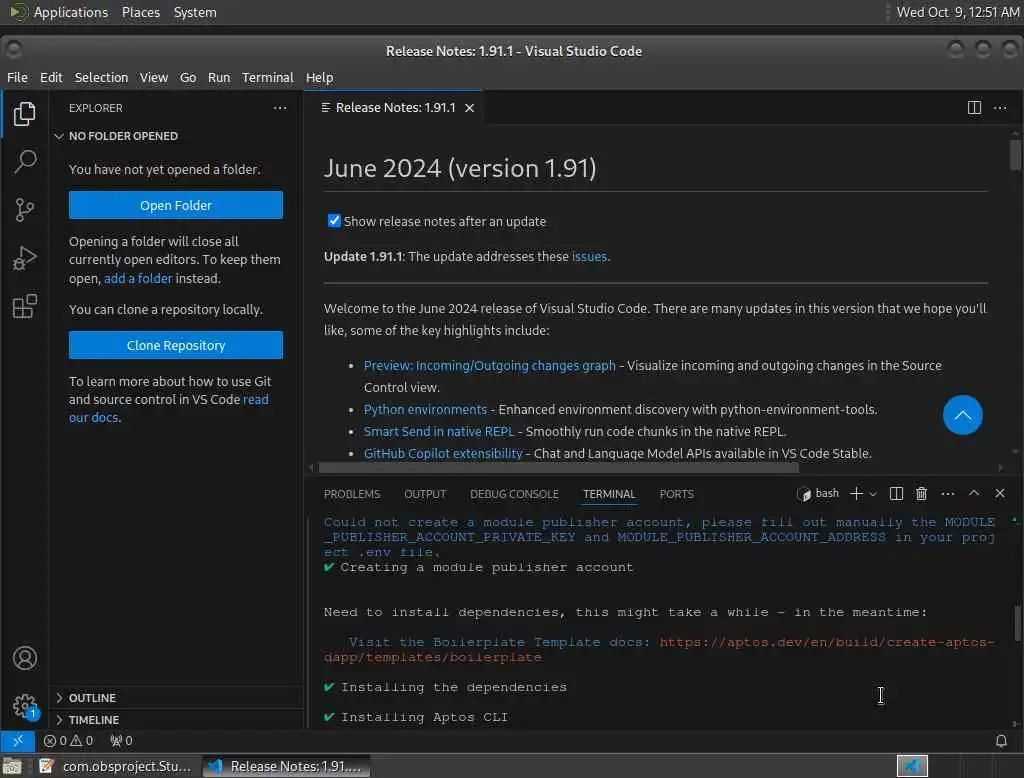Image resolution: width=1024 pixels, height=778 pixels.
Task: Open the System menu in top panel
Action: [195, 12]
